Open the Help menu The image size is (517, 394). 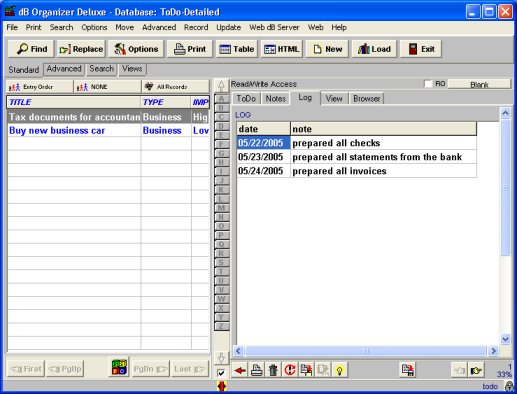pyautogui.click(x=339, y=27)
